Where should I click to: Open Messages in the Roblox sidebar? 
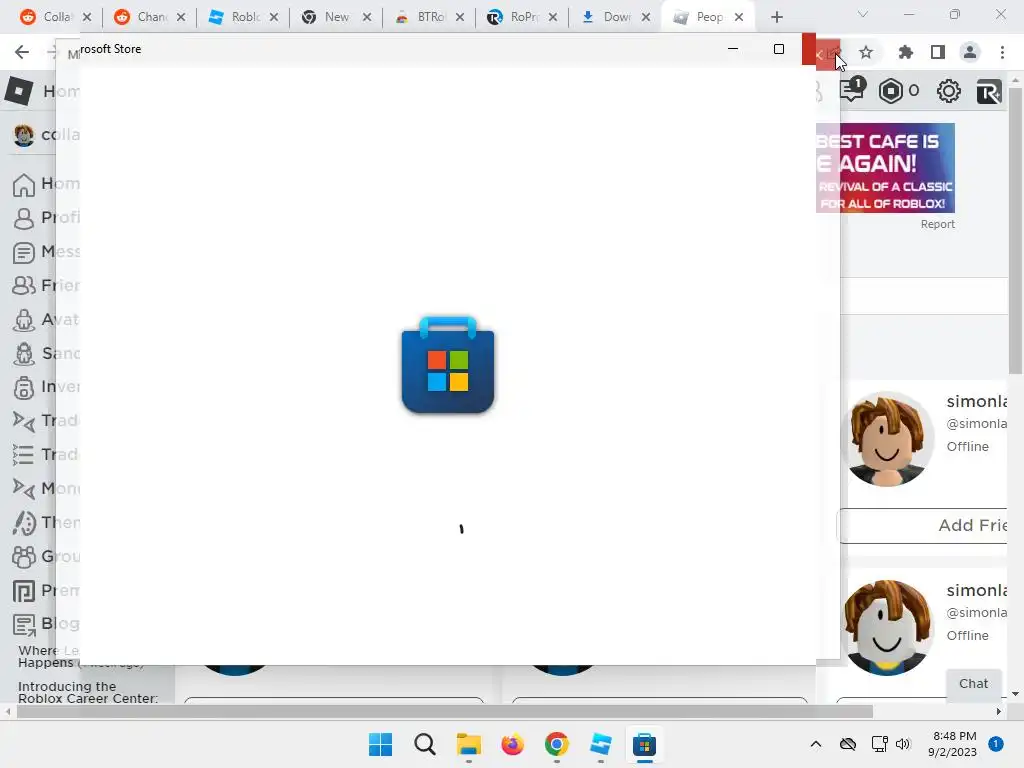[x=46, y=252]
